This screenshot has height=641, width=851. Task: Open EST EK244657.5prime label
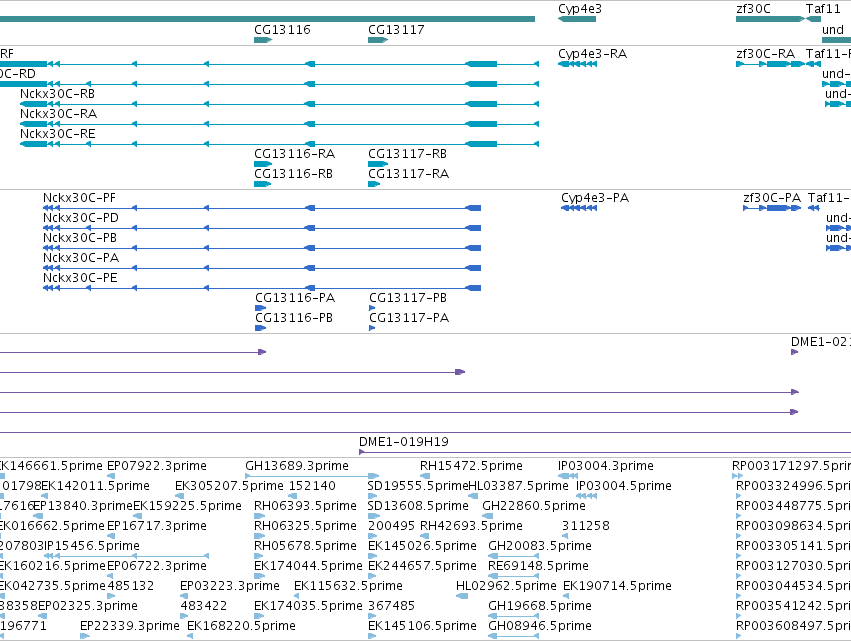[x=422, y=567]
